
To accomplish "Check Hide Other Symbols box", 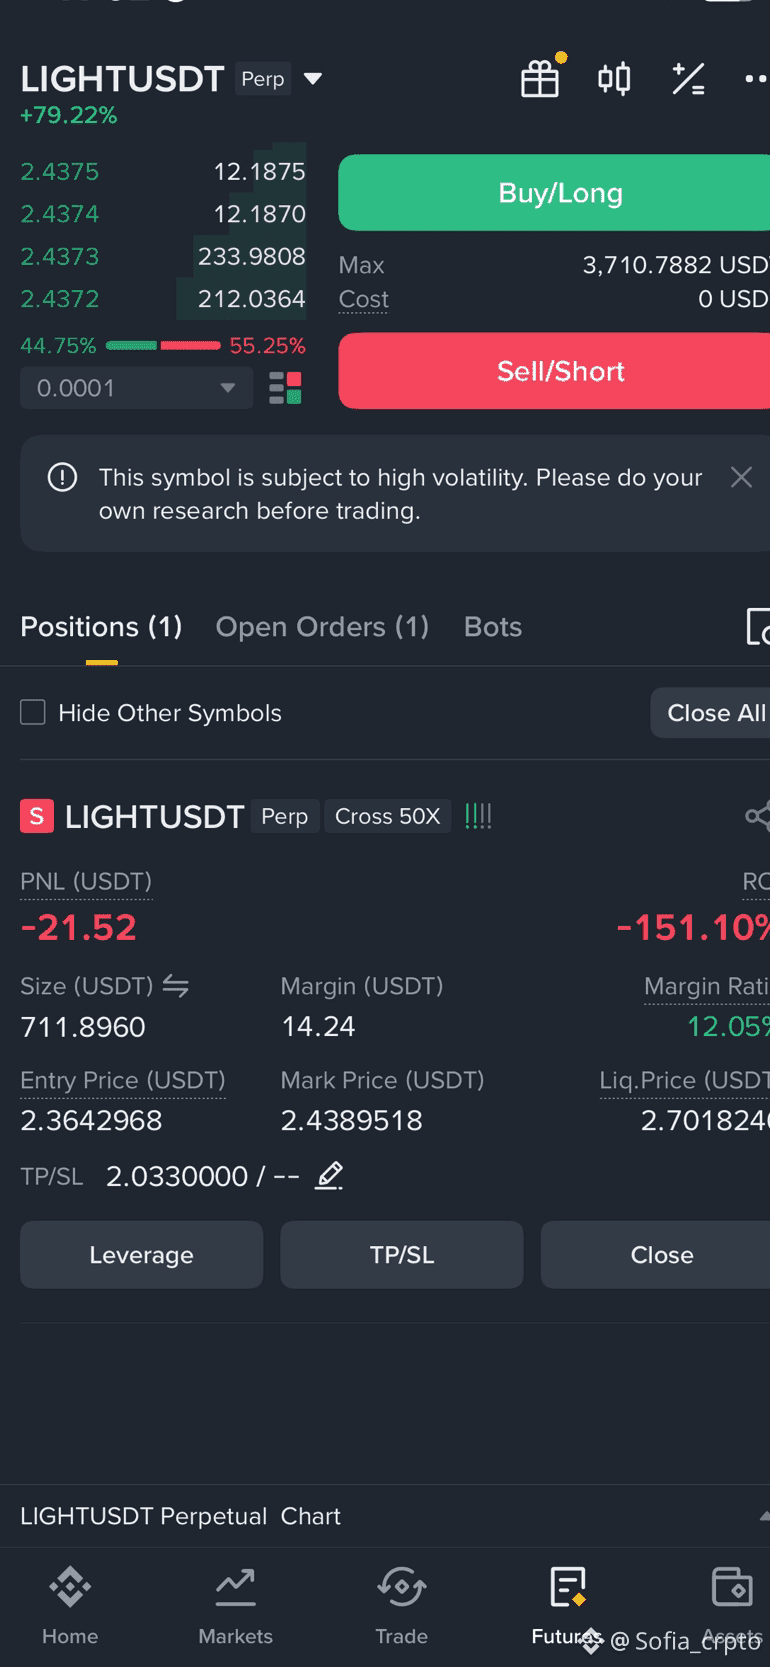I will click(33, 712).
